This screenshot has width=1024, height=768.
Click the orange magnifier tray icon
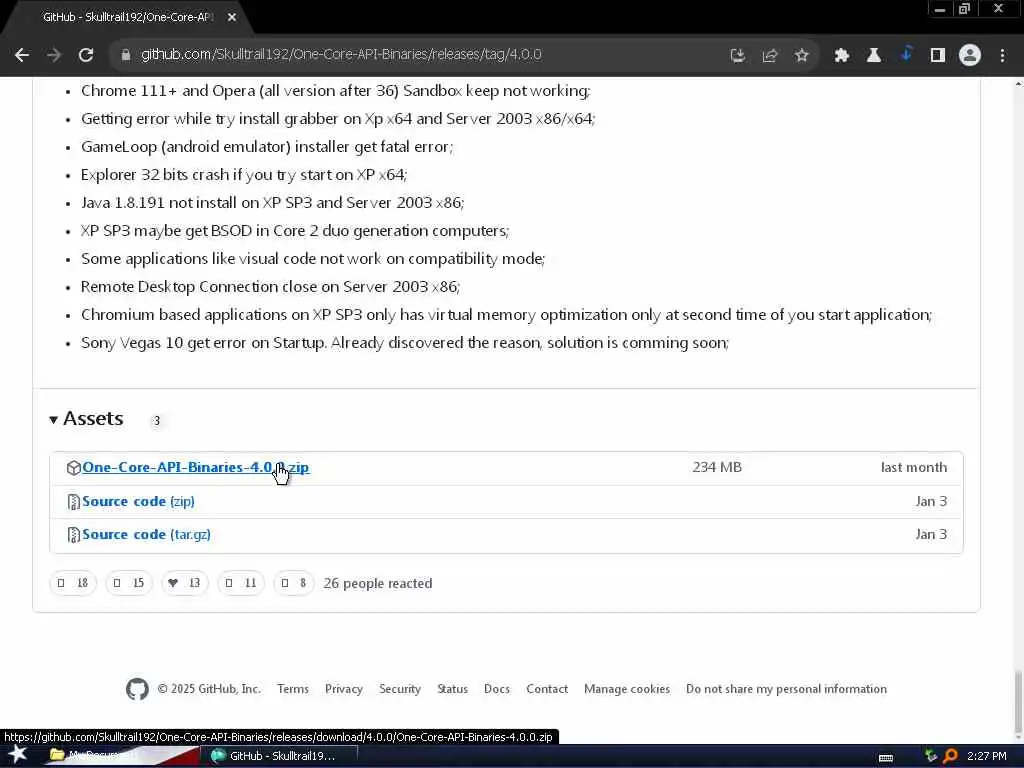click(950, 756)
